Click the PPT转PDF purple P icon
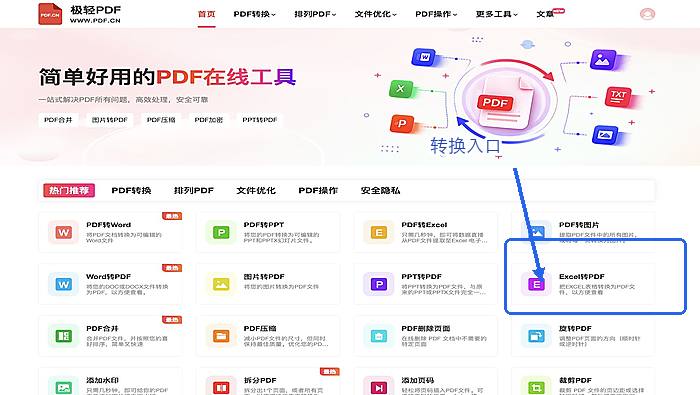The image size is (700, 395). tap(379, 284)
